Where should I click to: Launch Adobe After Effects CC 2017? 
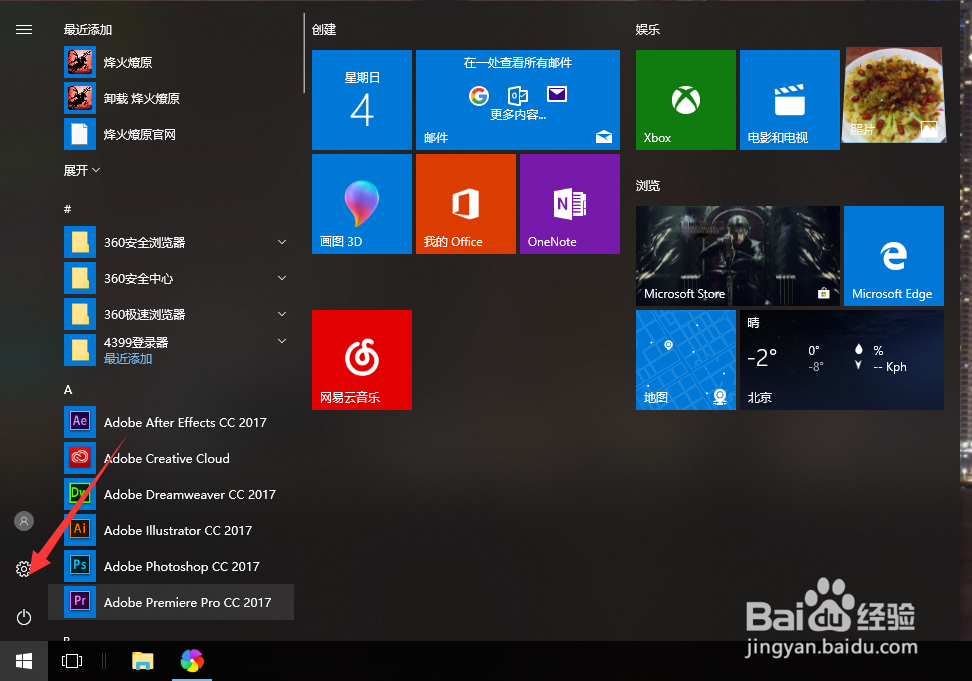pos(170,423)
